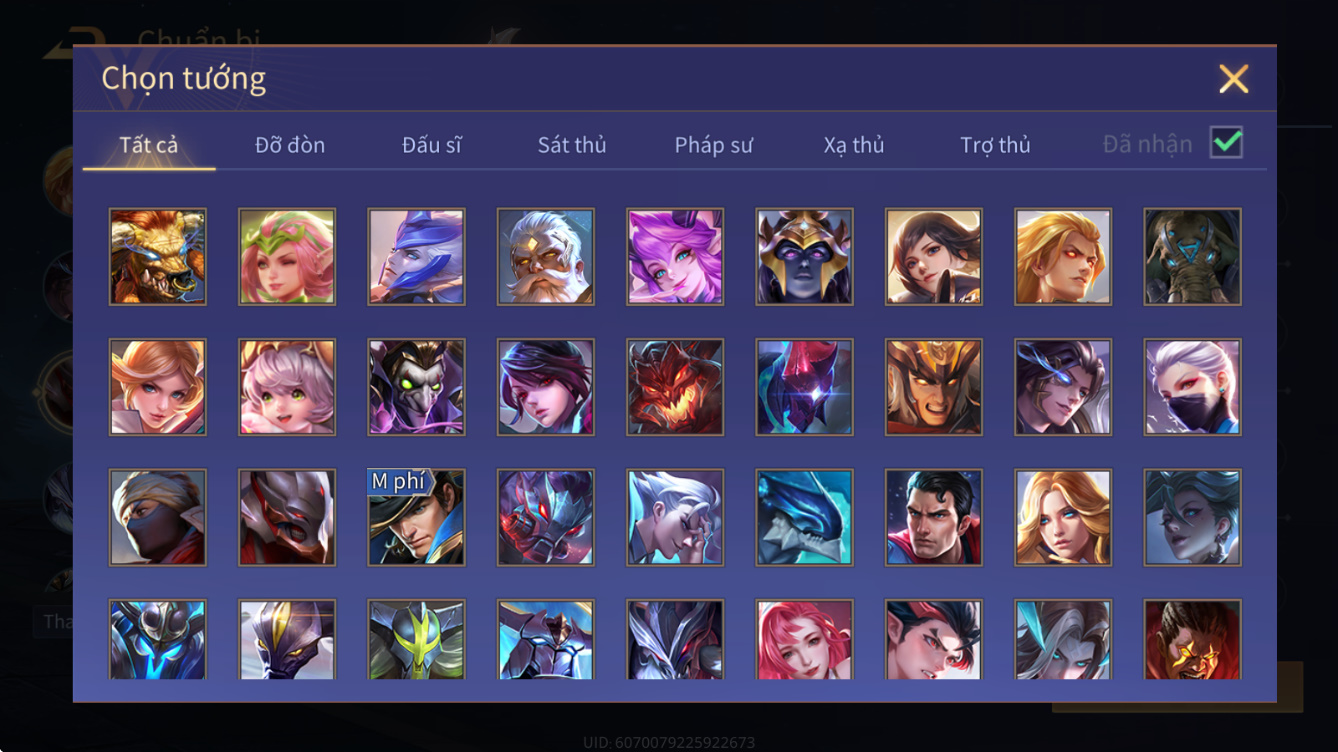Select the hero labeled M phí
The height and width of the screenshot is (752, 1338).
[416, 518]
